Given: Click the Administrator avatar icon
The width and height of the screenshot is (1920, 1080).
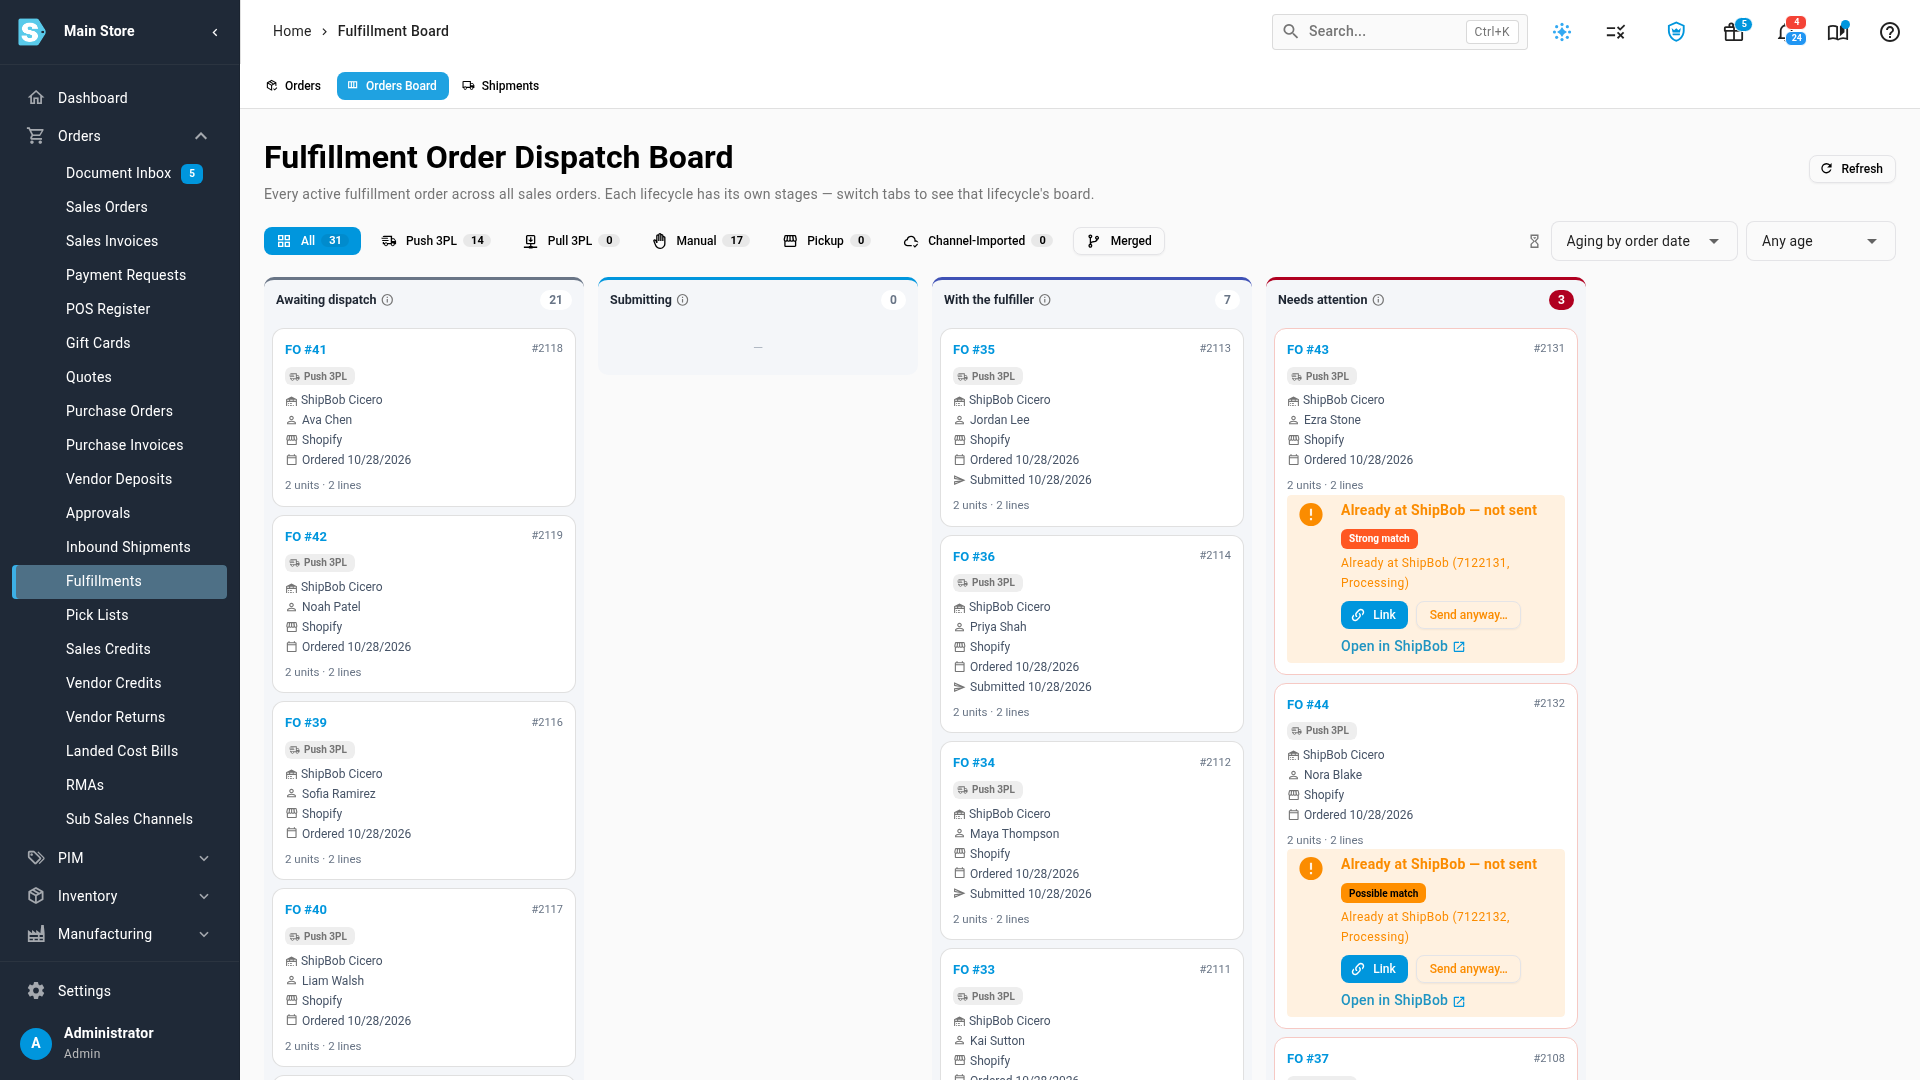Looking at the screenshot, I should pyautogui.click(x=36, y=1043).
